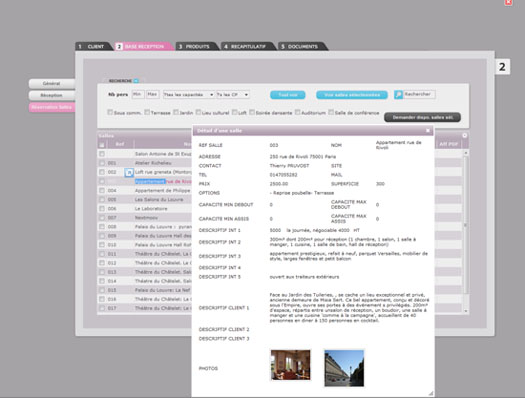This screenshot has height=398, width=525.
Task: Click the red close icon at the top right
Action: tap(508, 2)
